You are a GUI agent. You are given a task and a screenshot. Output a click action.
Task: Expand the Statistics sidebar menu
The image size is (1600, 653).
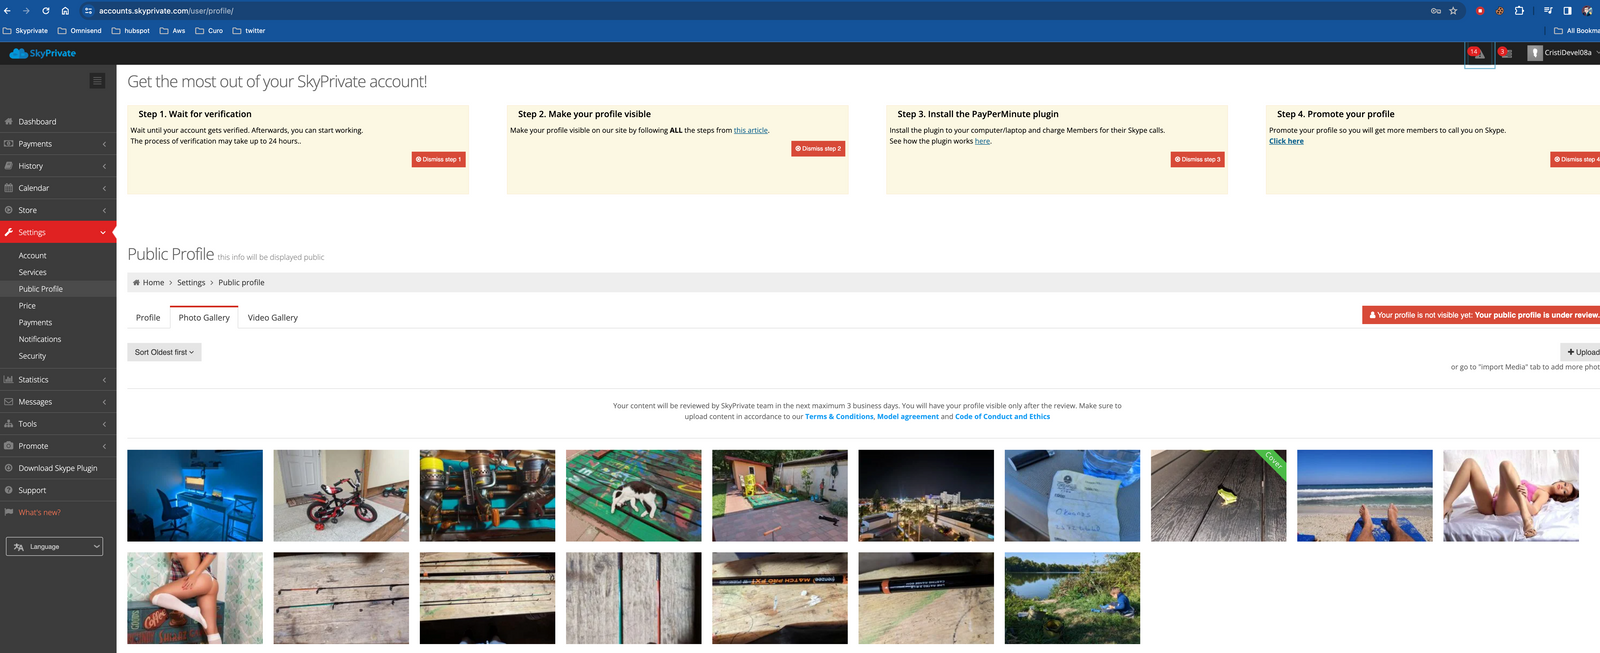(58, 380)
